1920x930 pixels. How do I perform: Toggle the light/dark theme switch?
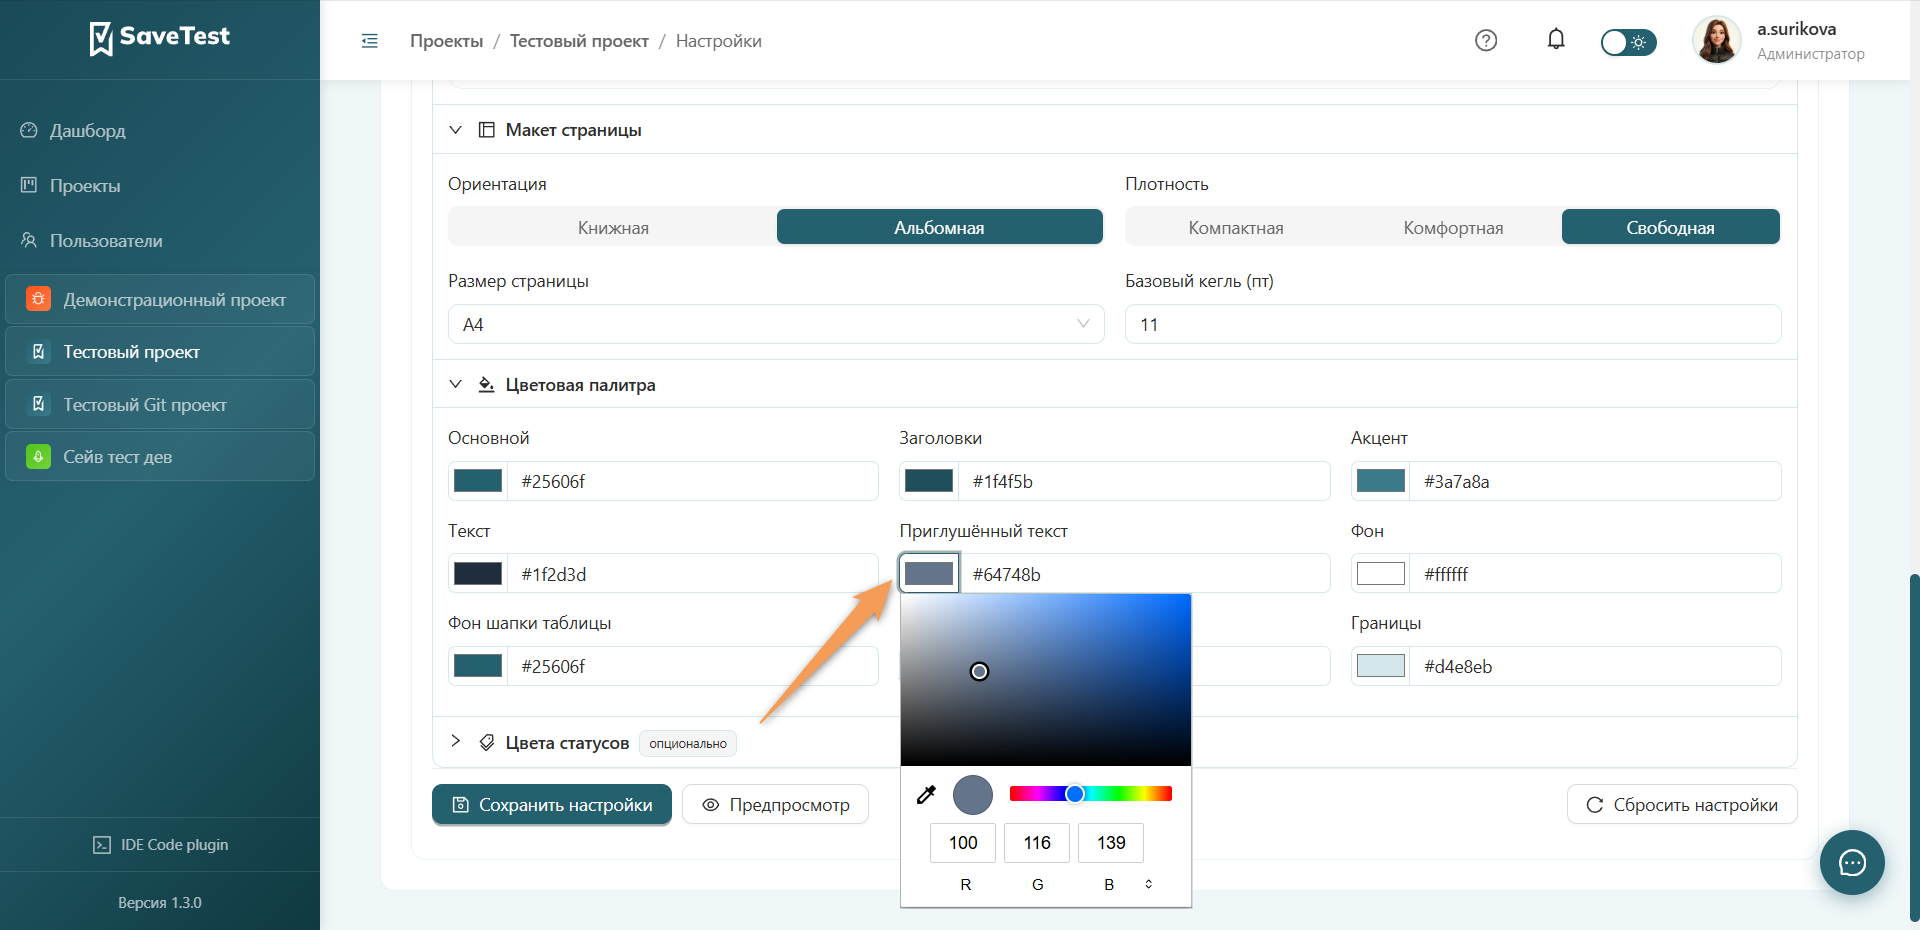click(x=1628, y=42)
